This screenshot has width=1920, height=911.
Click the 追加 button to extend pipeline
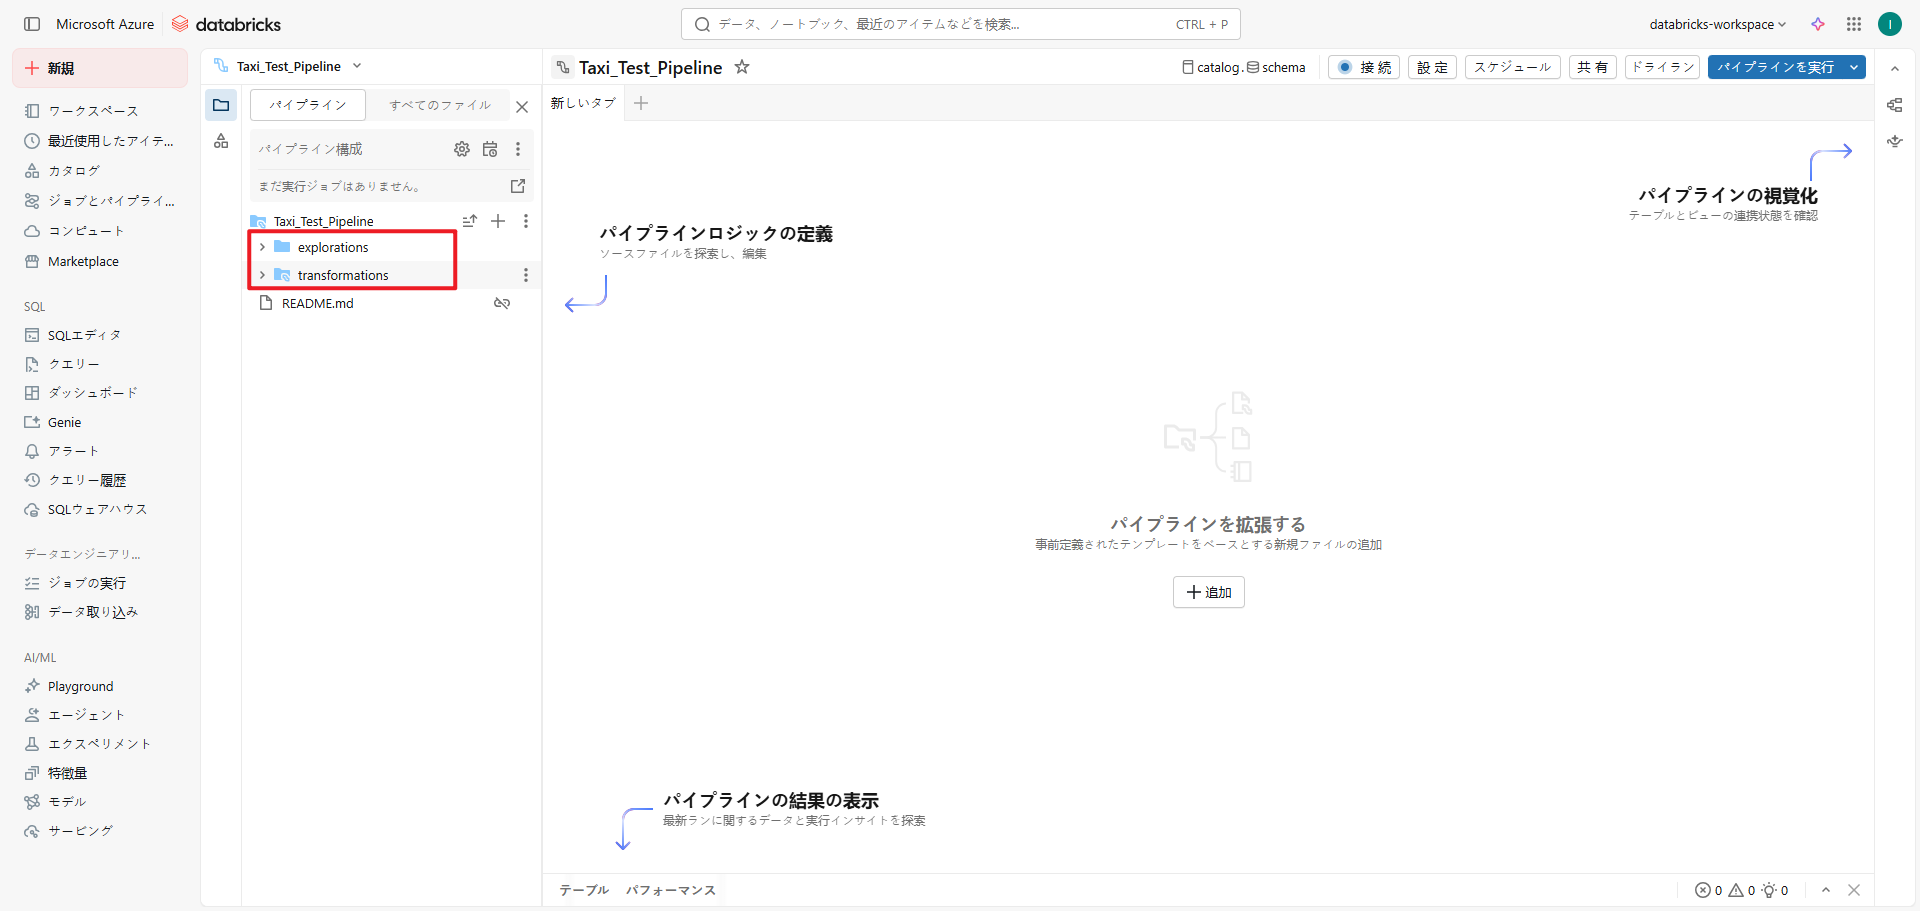point(1208,592)
